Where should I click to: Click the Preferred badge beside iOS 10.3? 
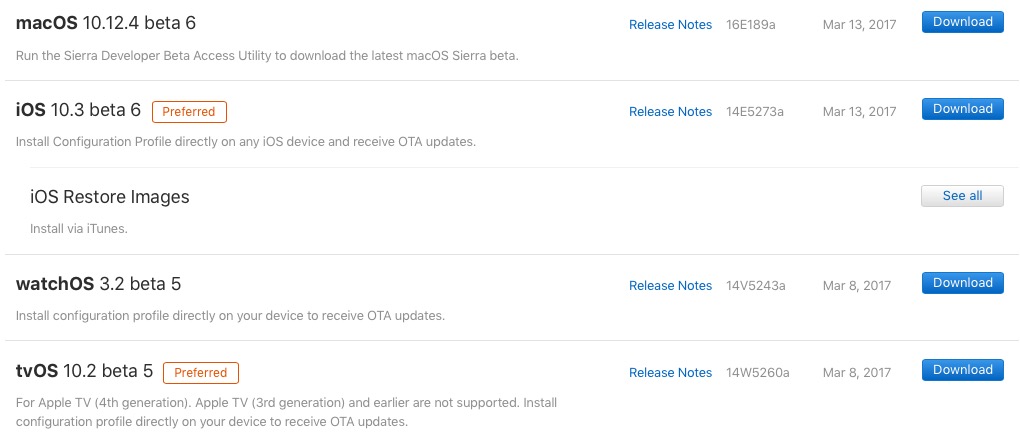190,111
